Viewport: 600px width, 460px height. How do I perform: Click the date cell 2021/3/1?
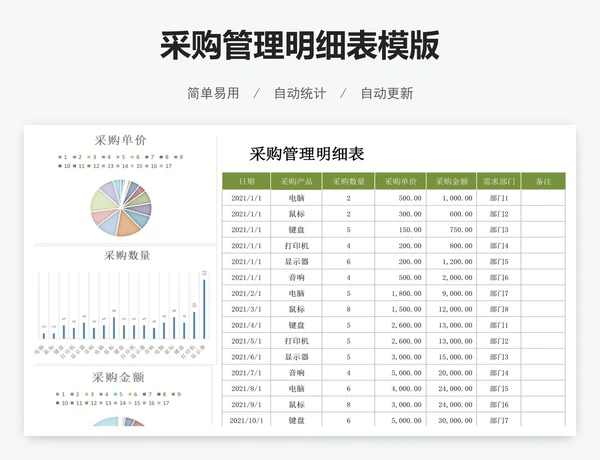coord(246,309)
